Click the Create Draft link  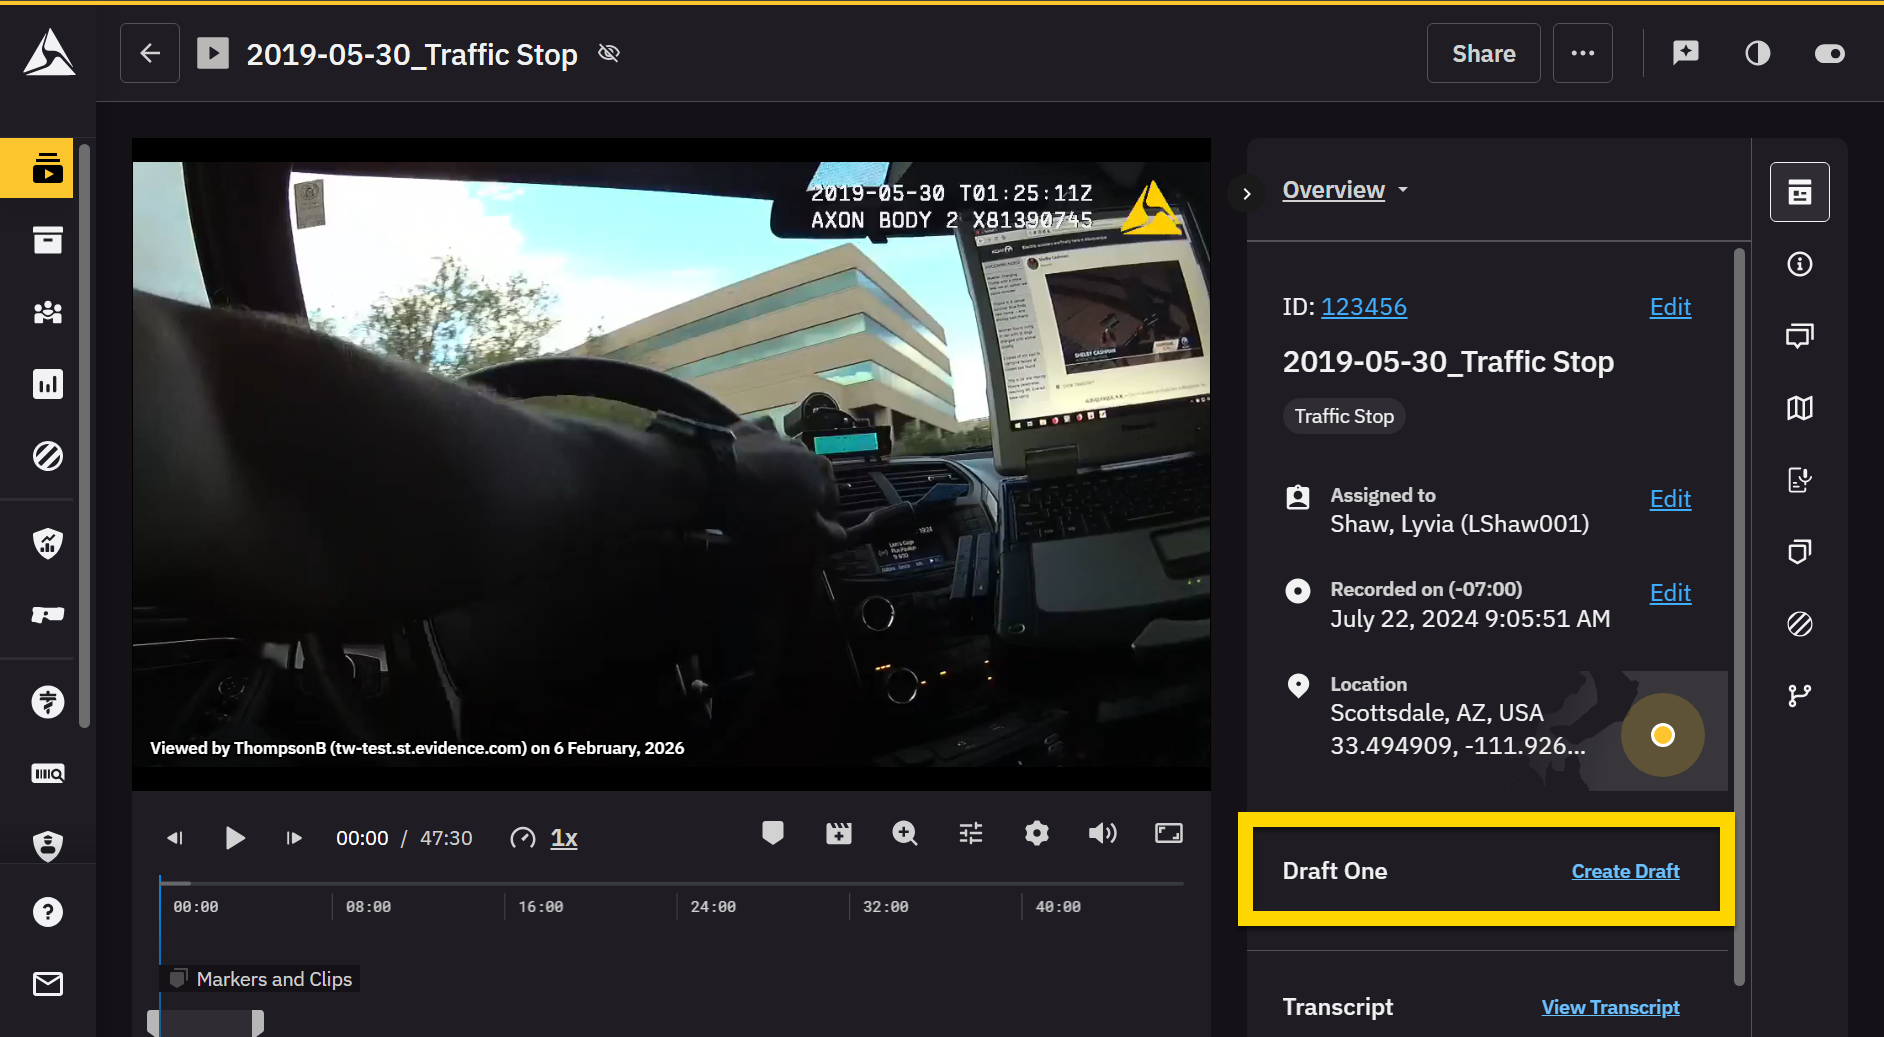click(1625, 871)
